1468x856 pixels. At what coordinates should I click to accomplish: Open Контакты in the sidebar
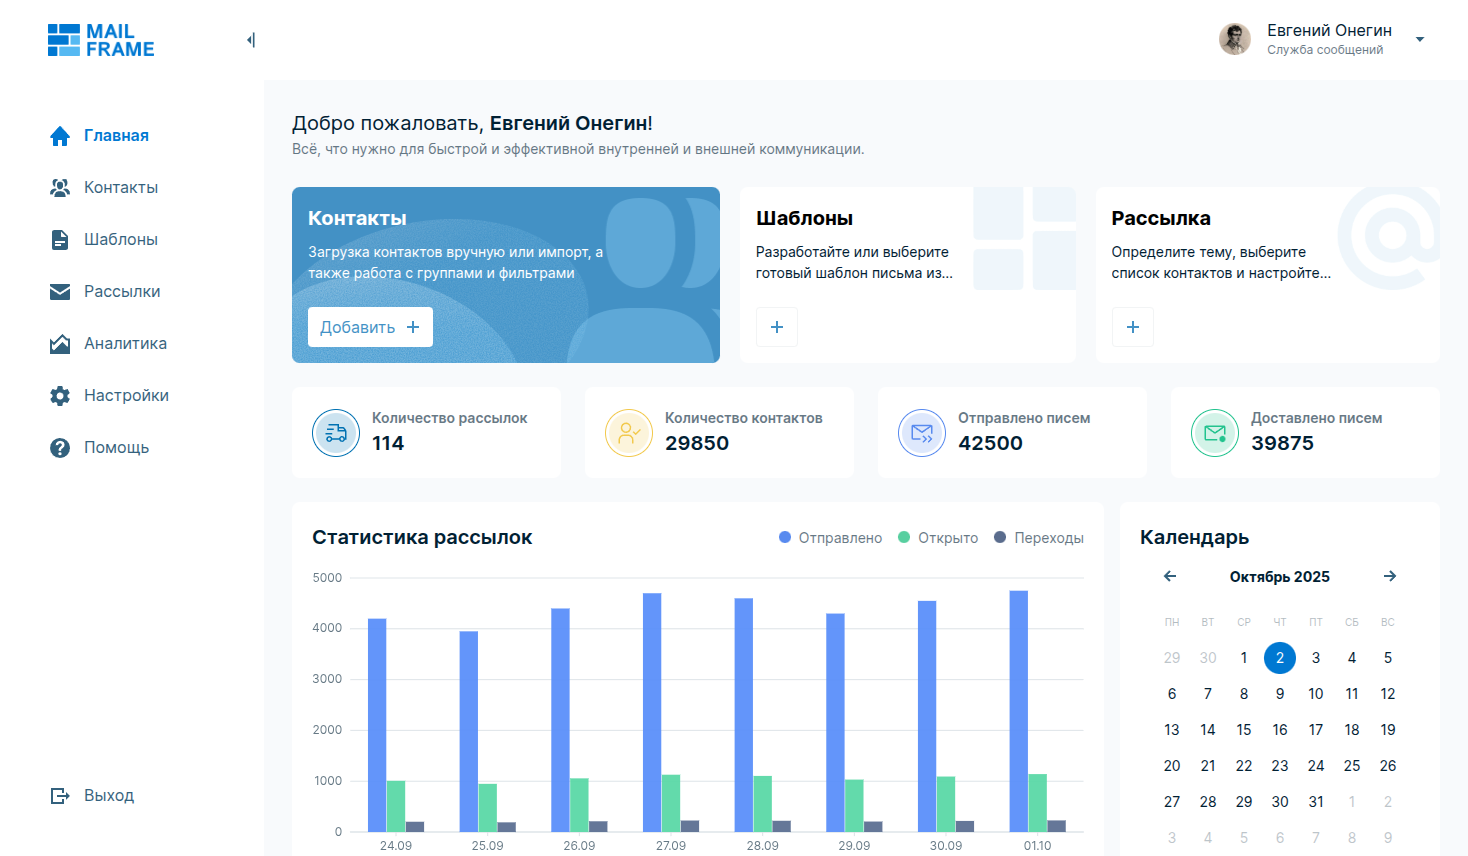120,188
